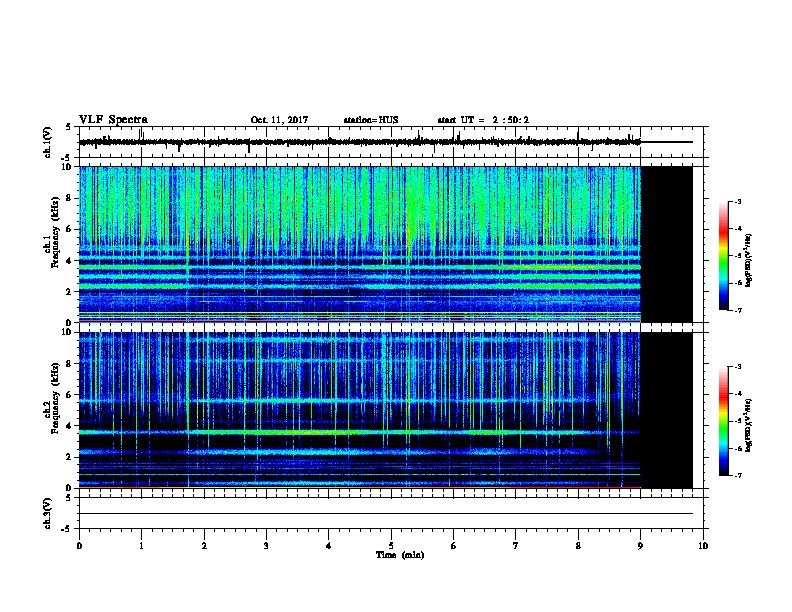Click the time axis tick label "3" minutes
Viewport: 792px width, 612px height.
[x=266, y=545]
